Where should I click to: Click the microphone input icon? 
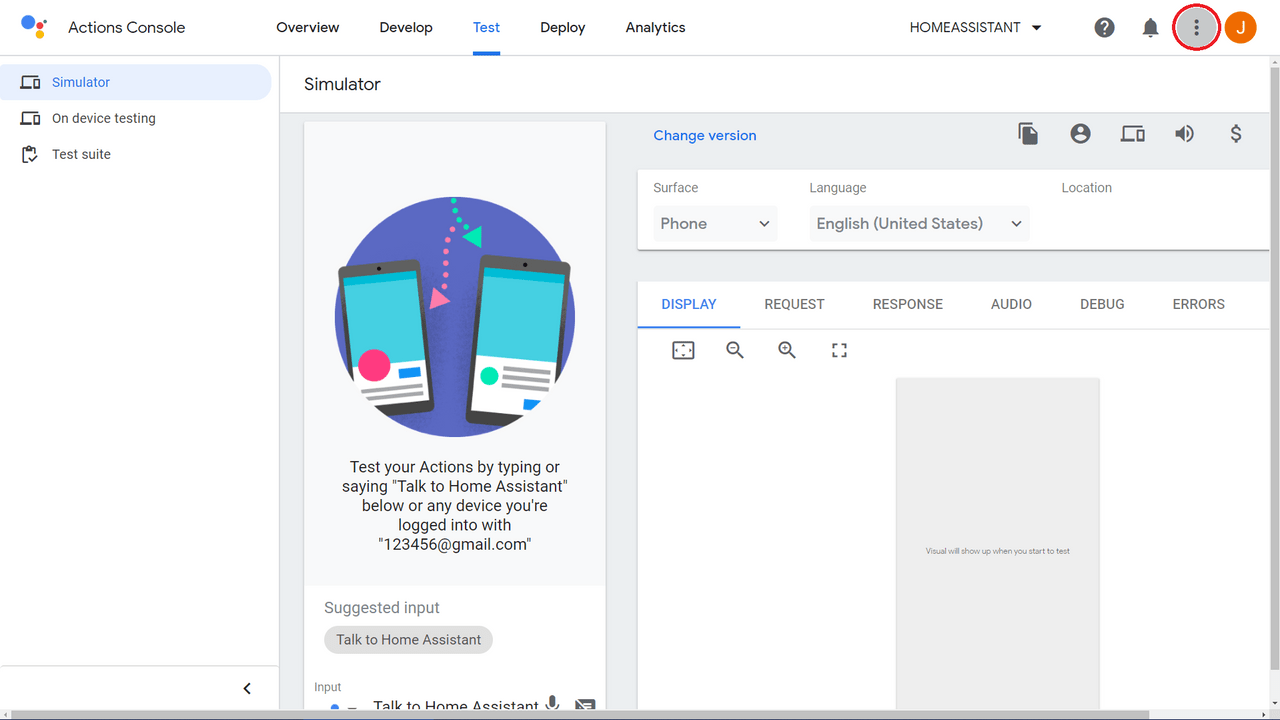point(551,705)
